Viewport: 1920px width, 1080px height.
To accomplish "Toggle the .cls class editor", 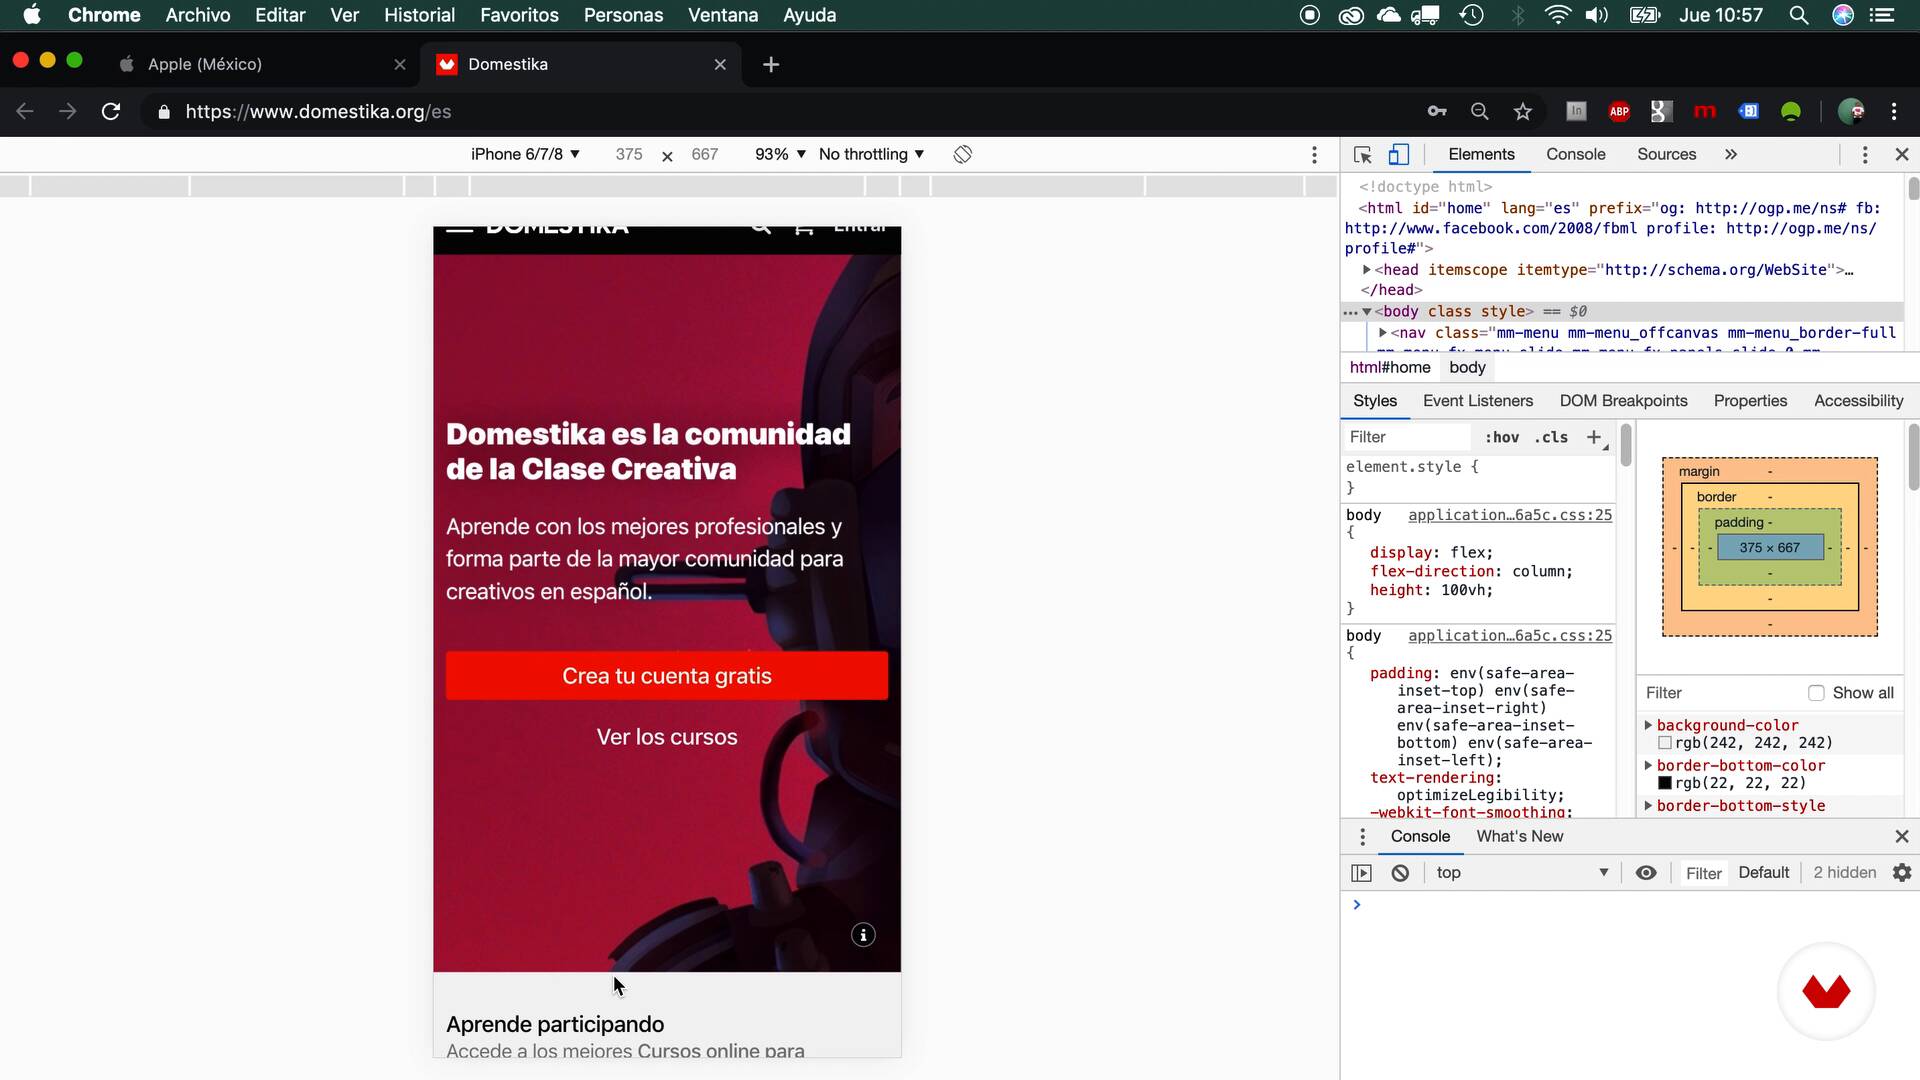I will (x=1551, y=437).
